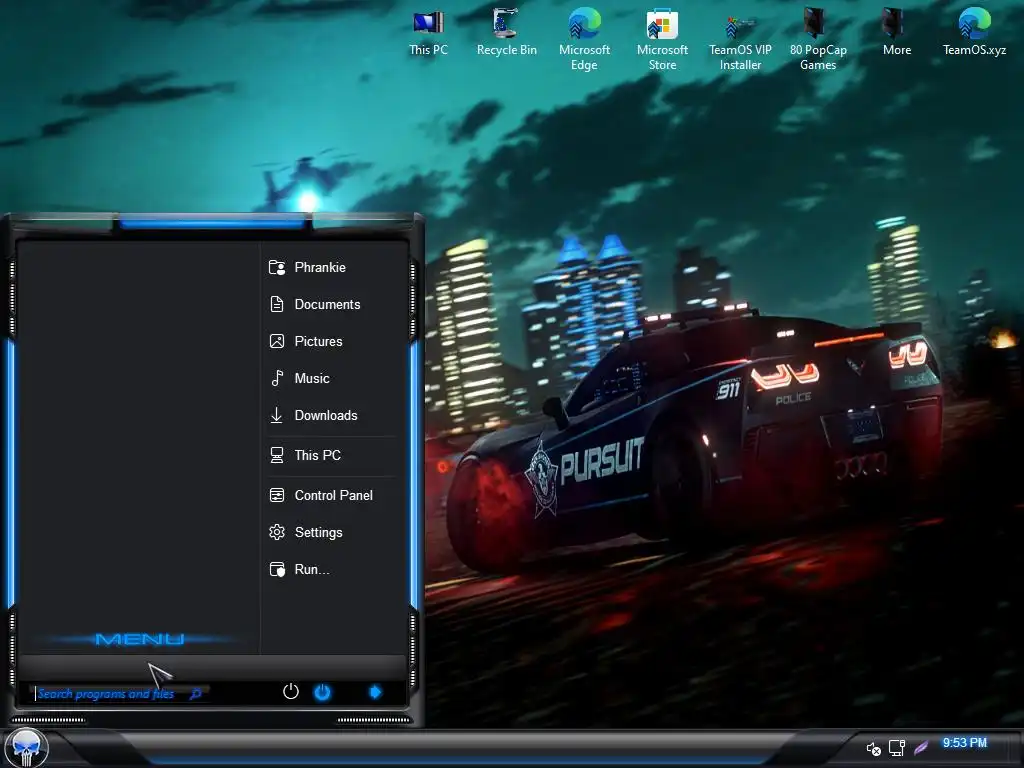The width and height of the screenshot is (1024, 768).
Task: Launch Microsoft Edge from the desktop
Action: click(584, 39)
